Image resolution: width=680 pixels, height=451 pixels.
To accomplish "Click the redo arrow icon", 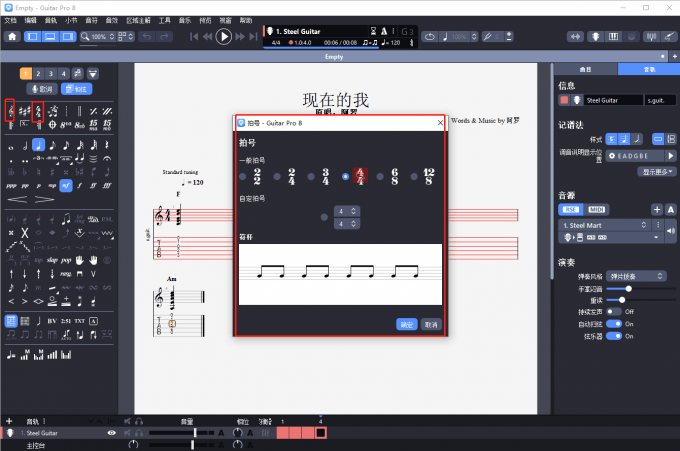I will coord(164,36).
